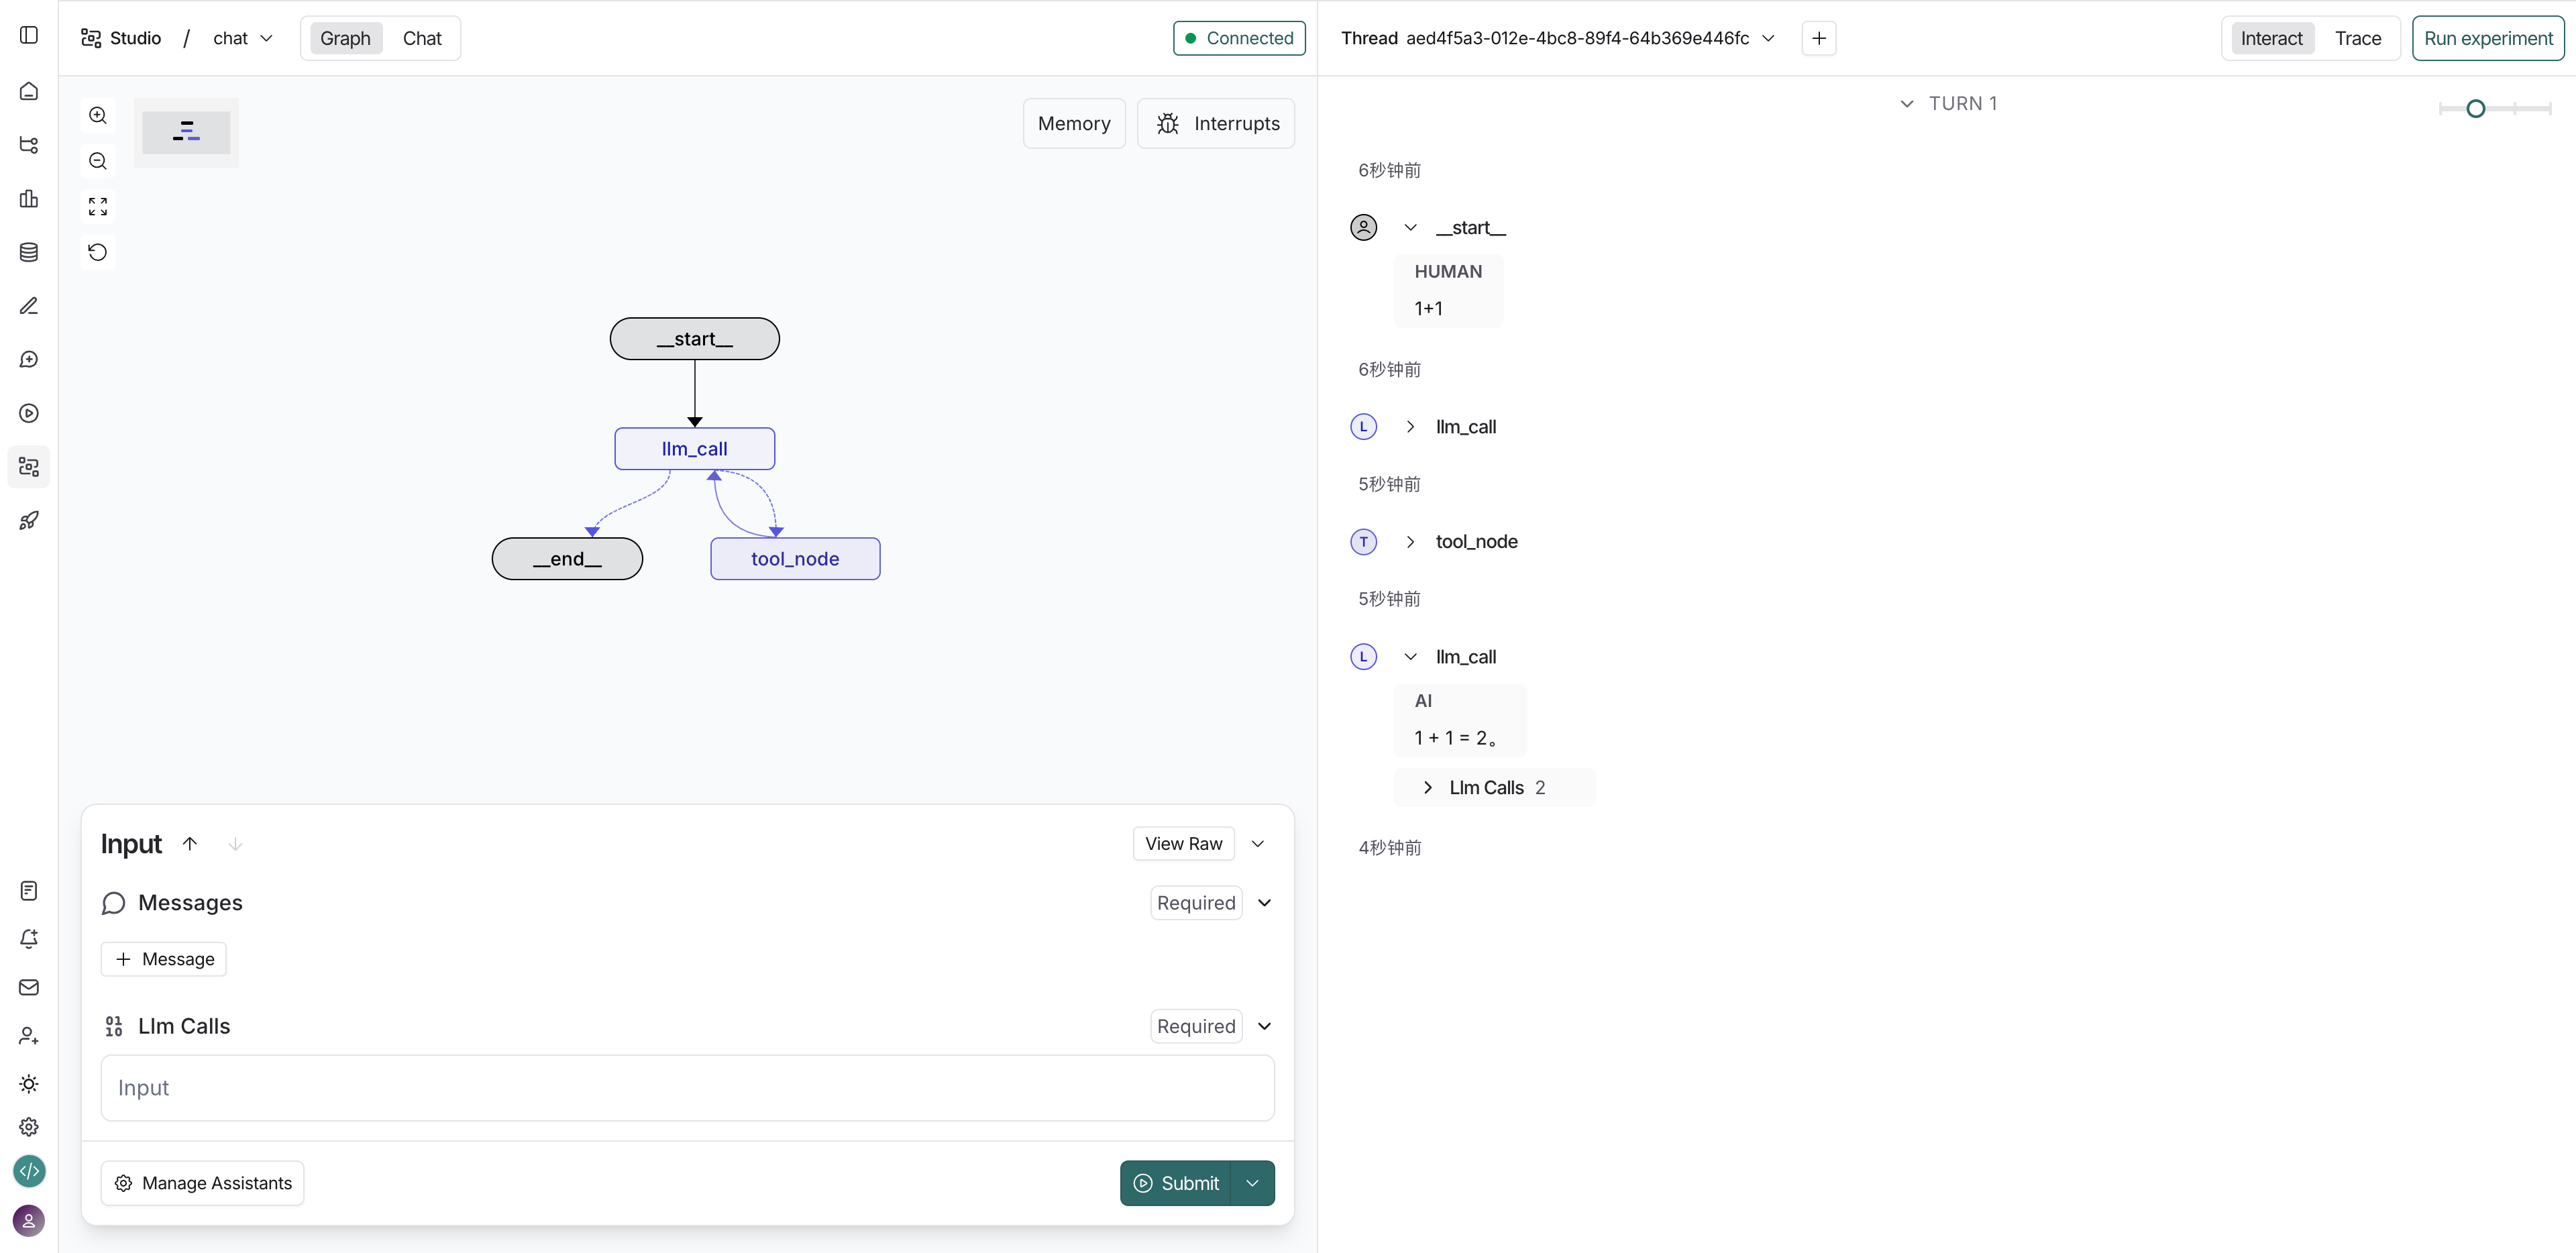Open the thread ID dropdown
This screenshot has width=2576, height=1253.
click(1768, 38)
